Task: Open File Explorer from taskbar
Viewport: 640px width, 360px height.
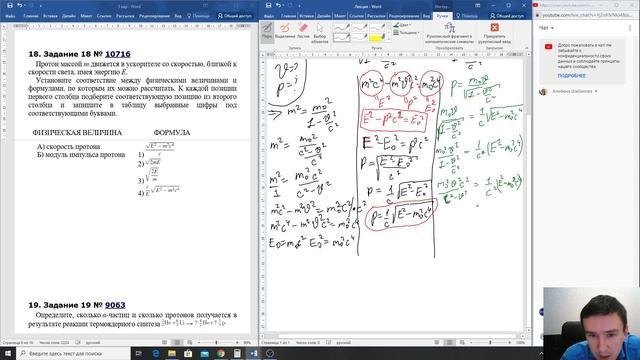Action: (172, 353)
